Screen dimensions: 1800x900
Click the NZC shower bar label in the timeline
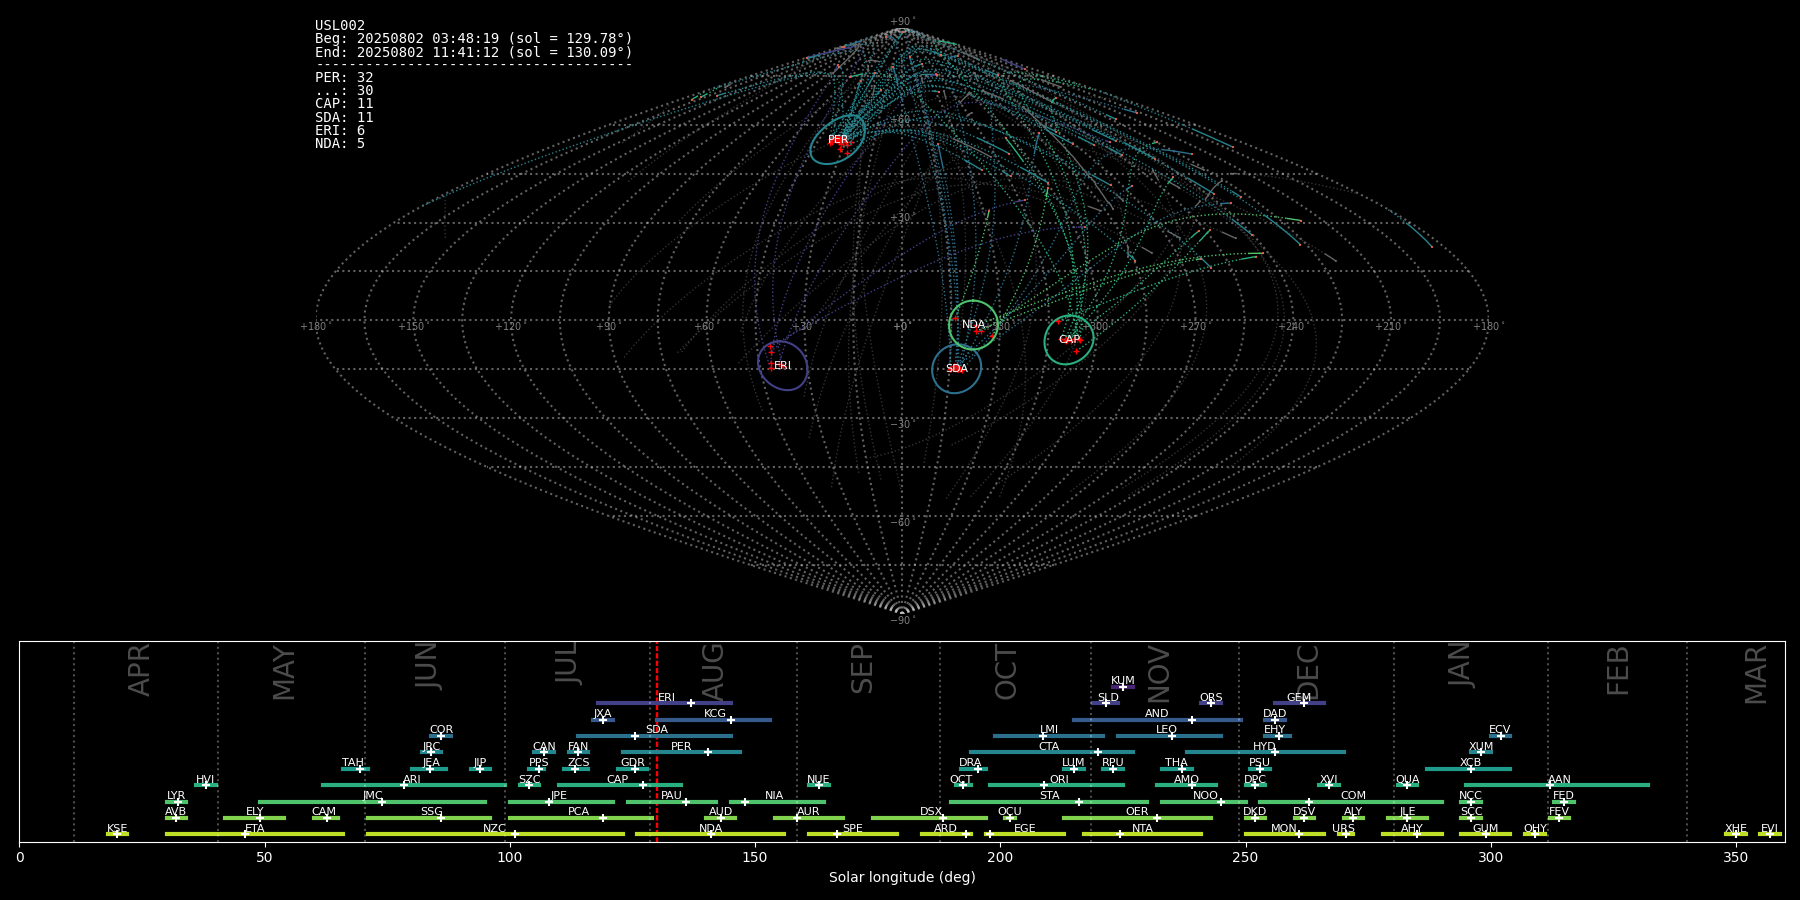pyautogui.click(x=494, y=829)
